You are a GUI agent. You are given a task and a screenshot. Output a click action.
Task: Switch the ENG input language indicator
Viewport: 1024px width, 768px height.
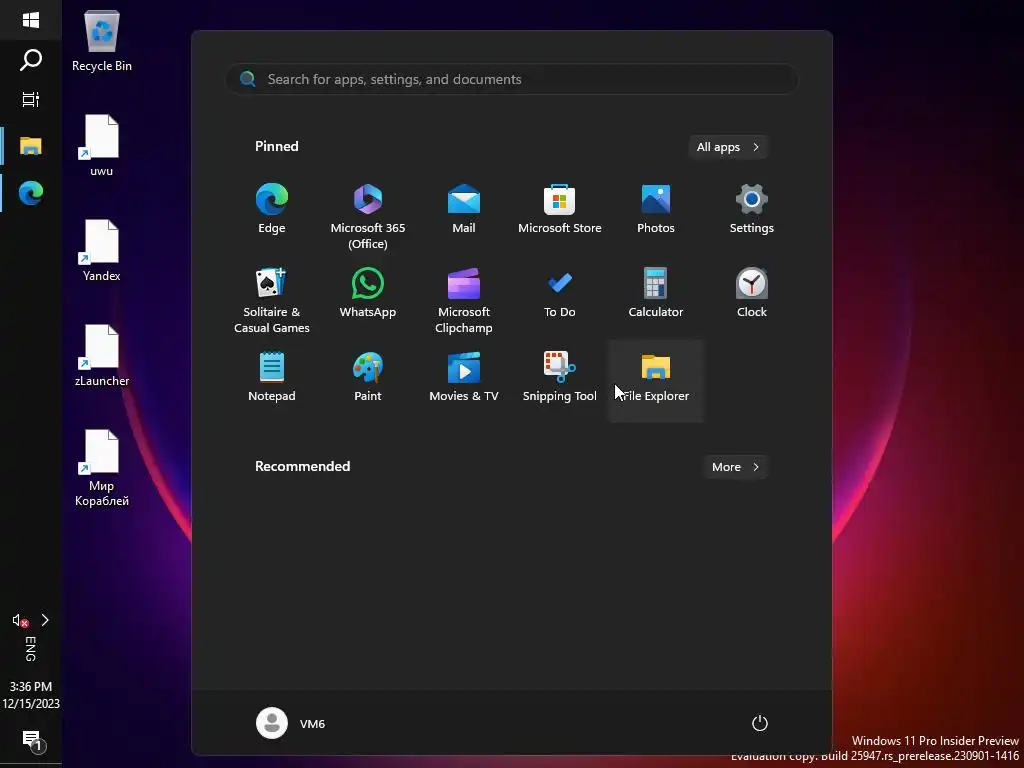[x=31, y=649]
